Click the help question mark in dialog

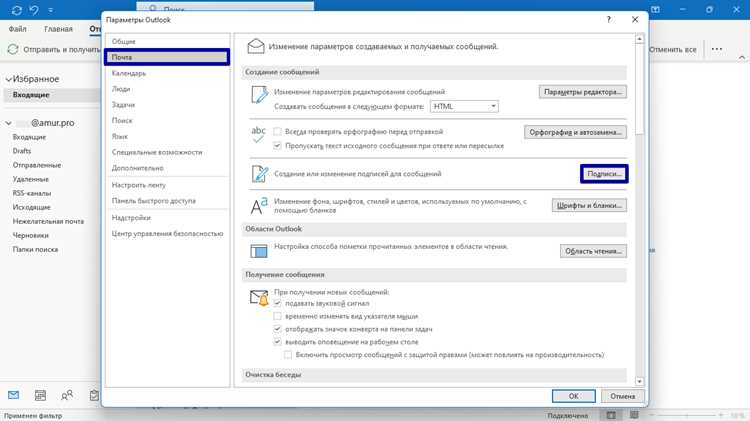(x=608, y=20)
